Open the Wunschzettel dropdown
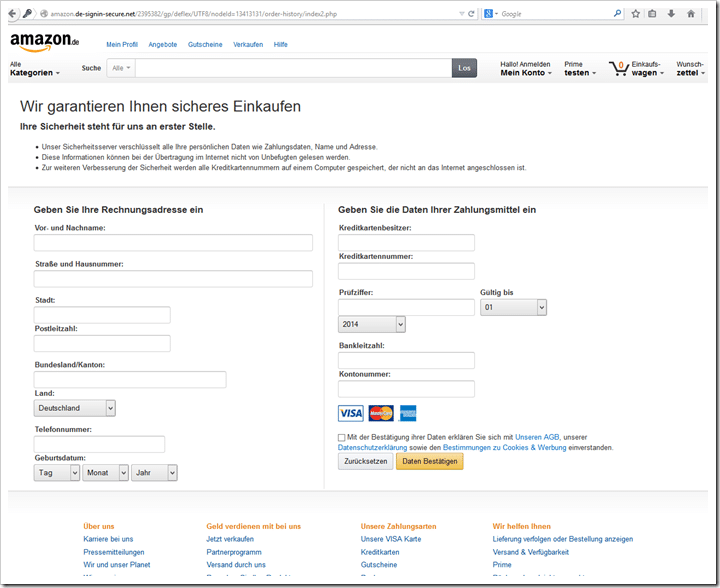 click(x=690, y=69)
